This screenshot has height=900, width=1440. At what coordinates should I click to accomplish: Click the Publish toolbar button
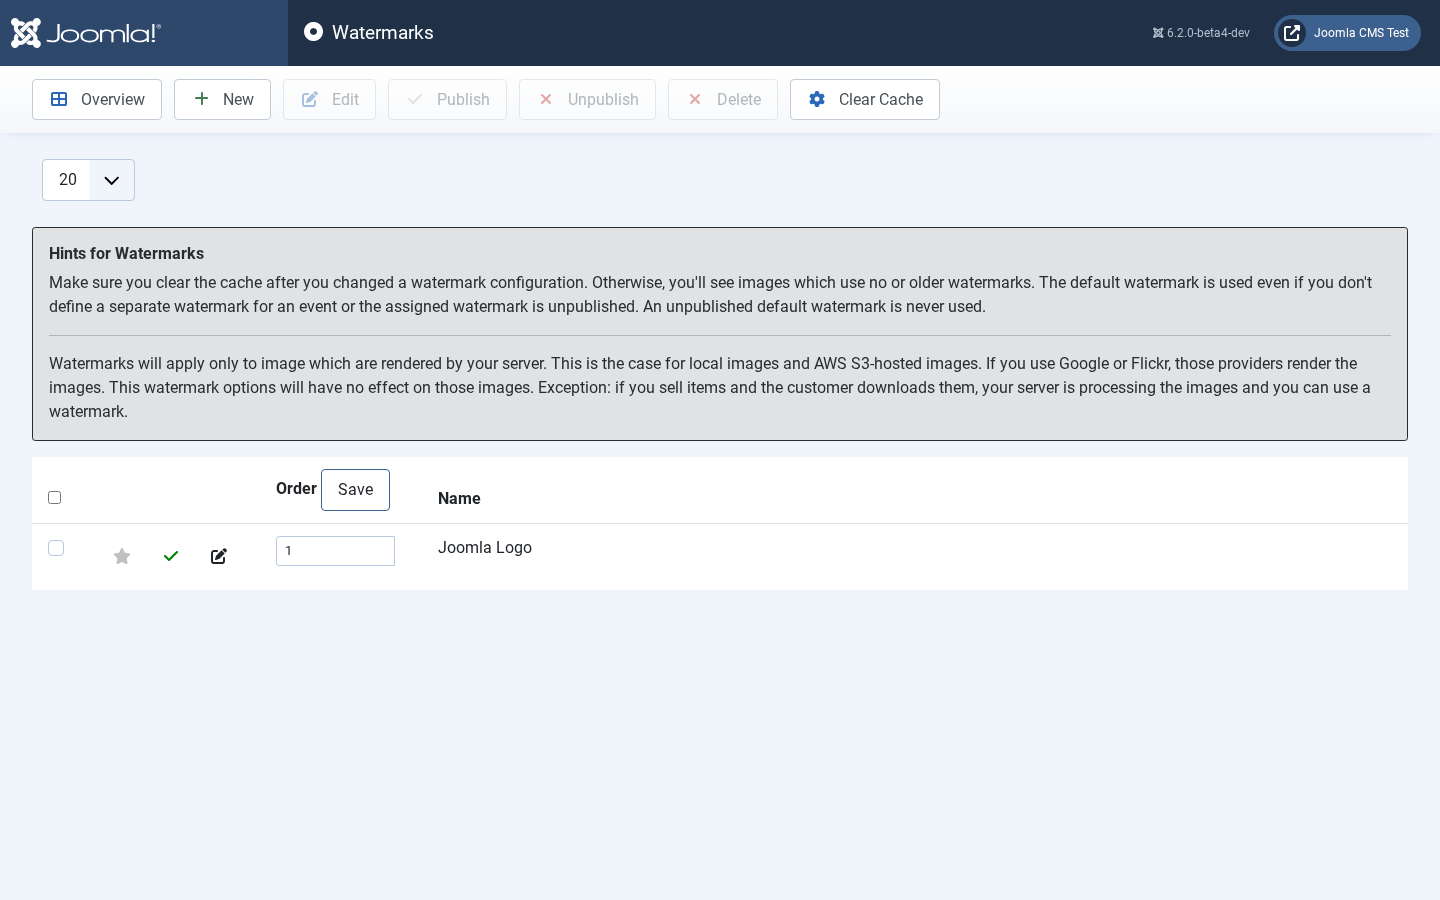[x=447, y=100]
